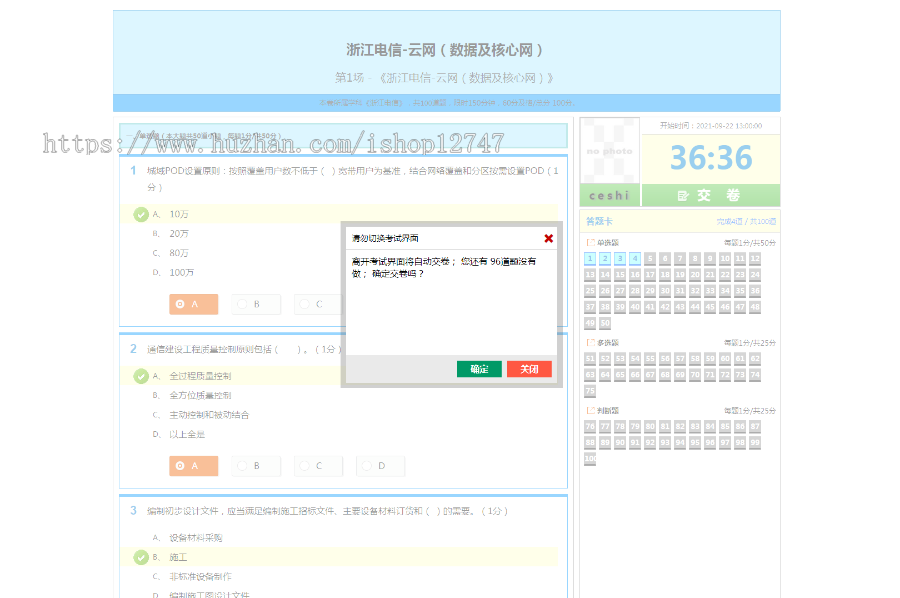Close the exam warning dialog with red X
900x598 pixels.
pos(549,238)
